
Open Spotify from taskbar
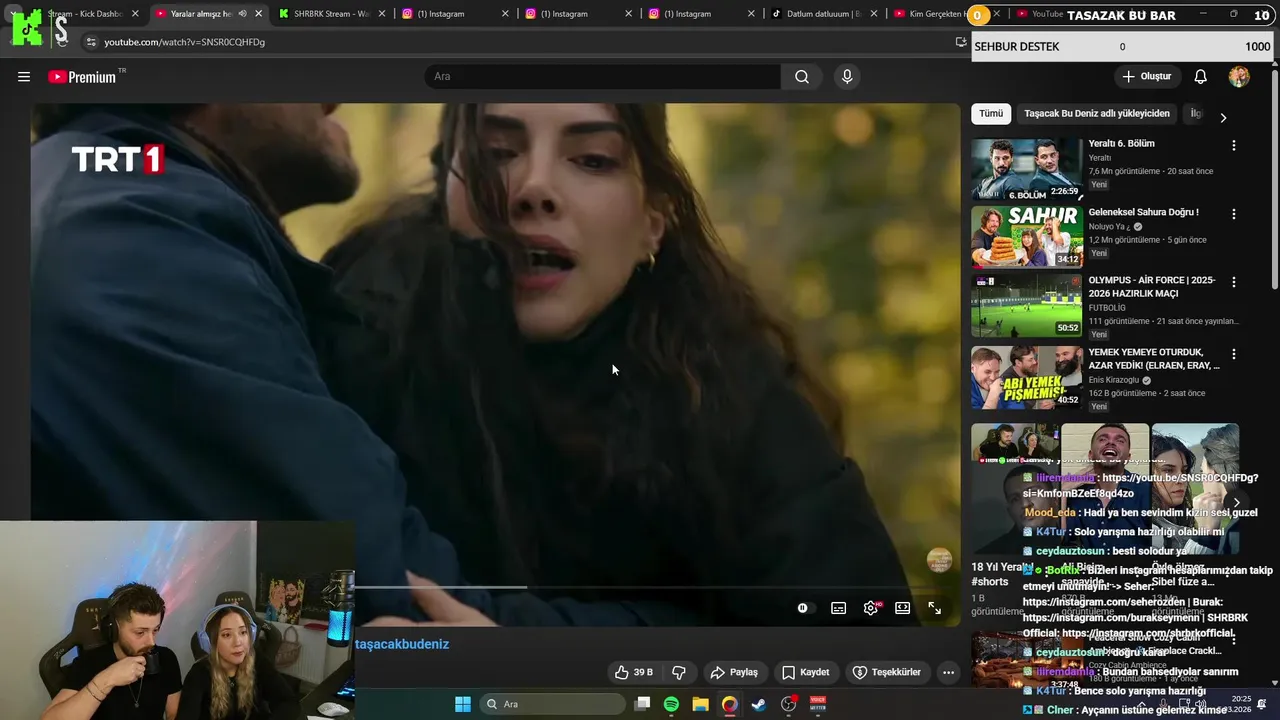(671, 704)
